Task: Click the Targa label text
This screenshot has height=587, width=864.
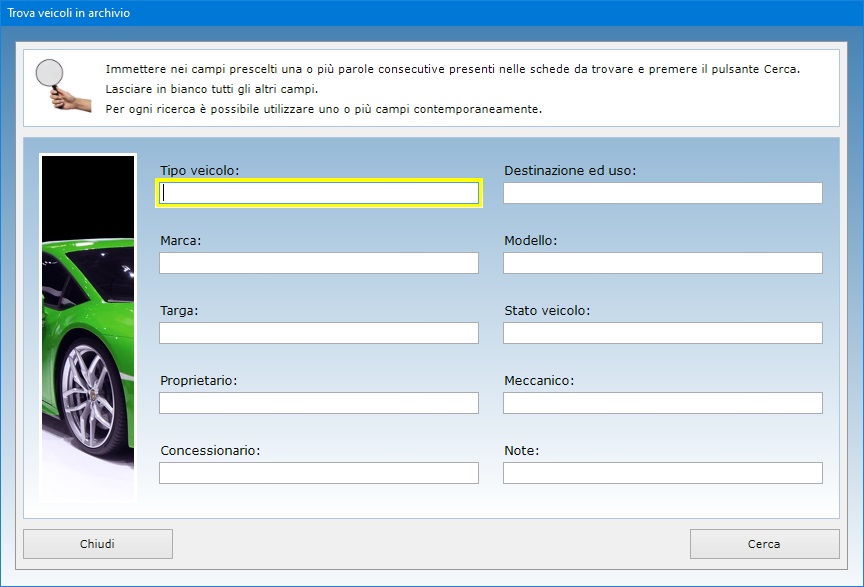Action: point(179,311)
